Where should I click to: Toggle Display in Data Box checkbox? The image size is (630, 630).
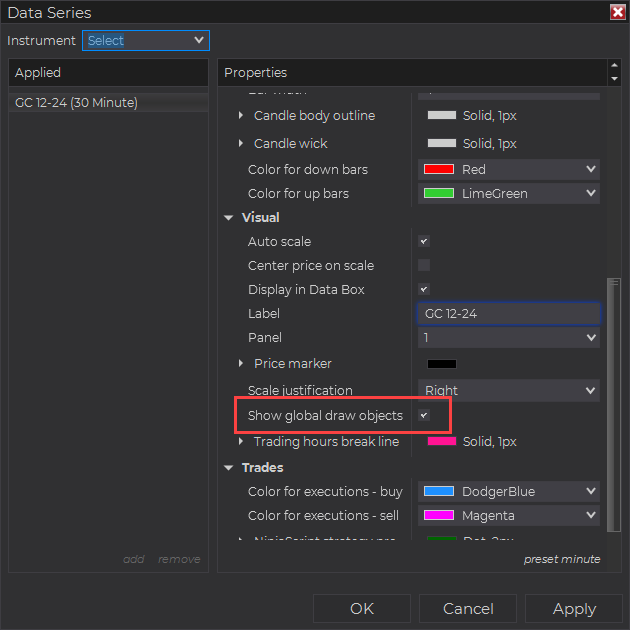tap(424, 290)
